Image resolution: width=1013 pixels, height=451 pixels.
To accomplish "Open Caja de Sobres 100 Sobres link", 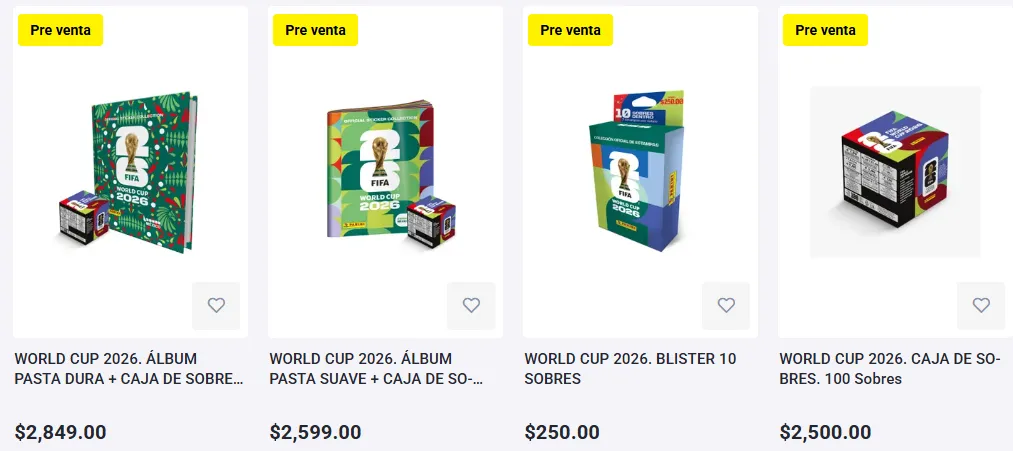I will [889, 369].
